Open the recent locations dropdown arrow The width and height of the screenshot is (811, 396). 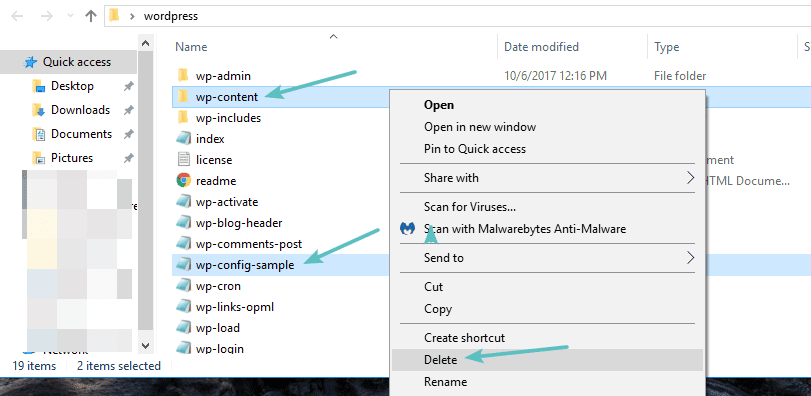pyautogui.click(x=71, y=17)
